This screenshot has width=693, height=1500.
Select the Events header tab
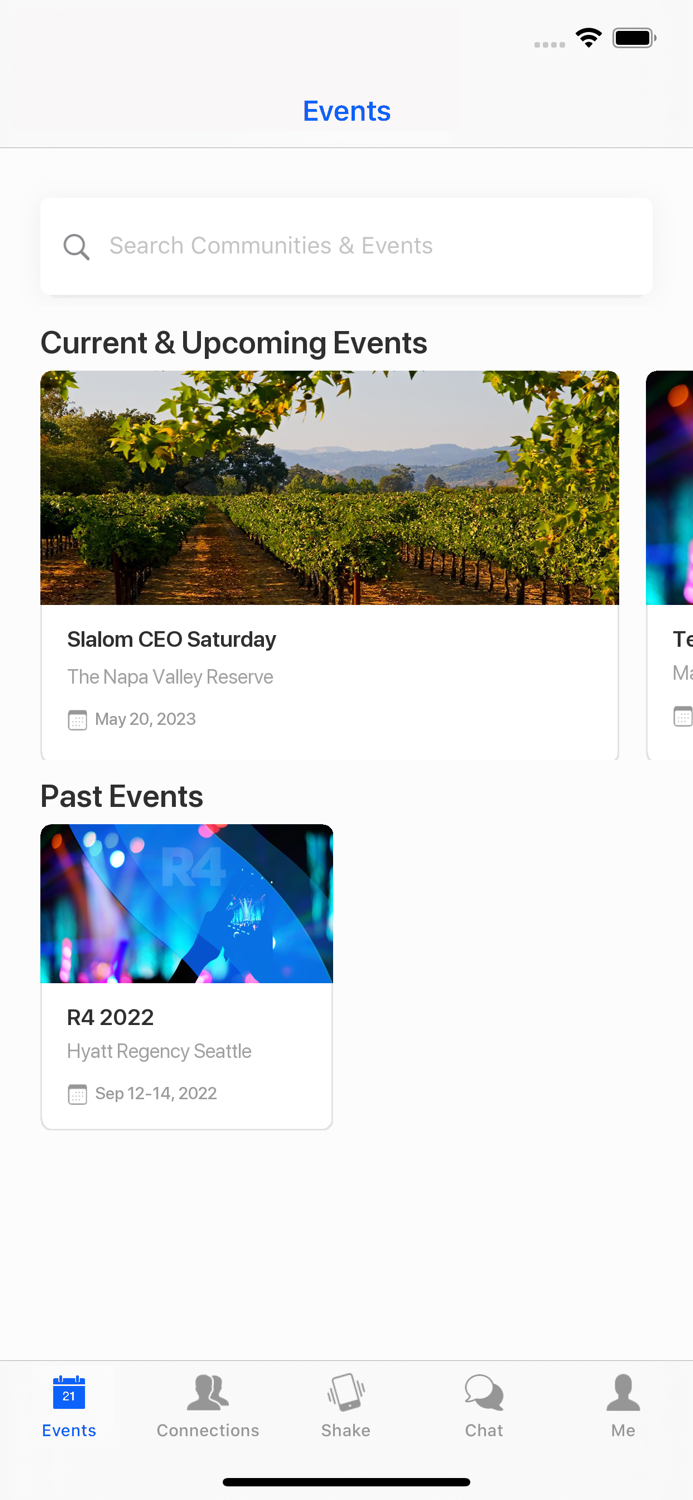click(x=346, y=111)
